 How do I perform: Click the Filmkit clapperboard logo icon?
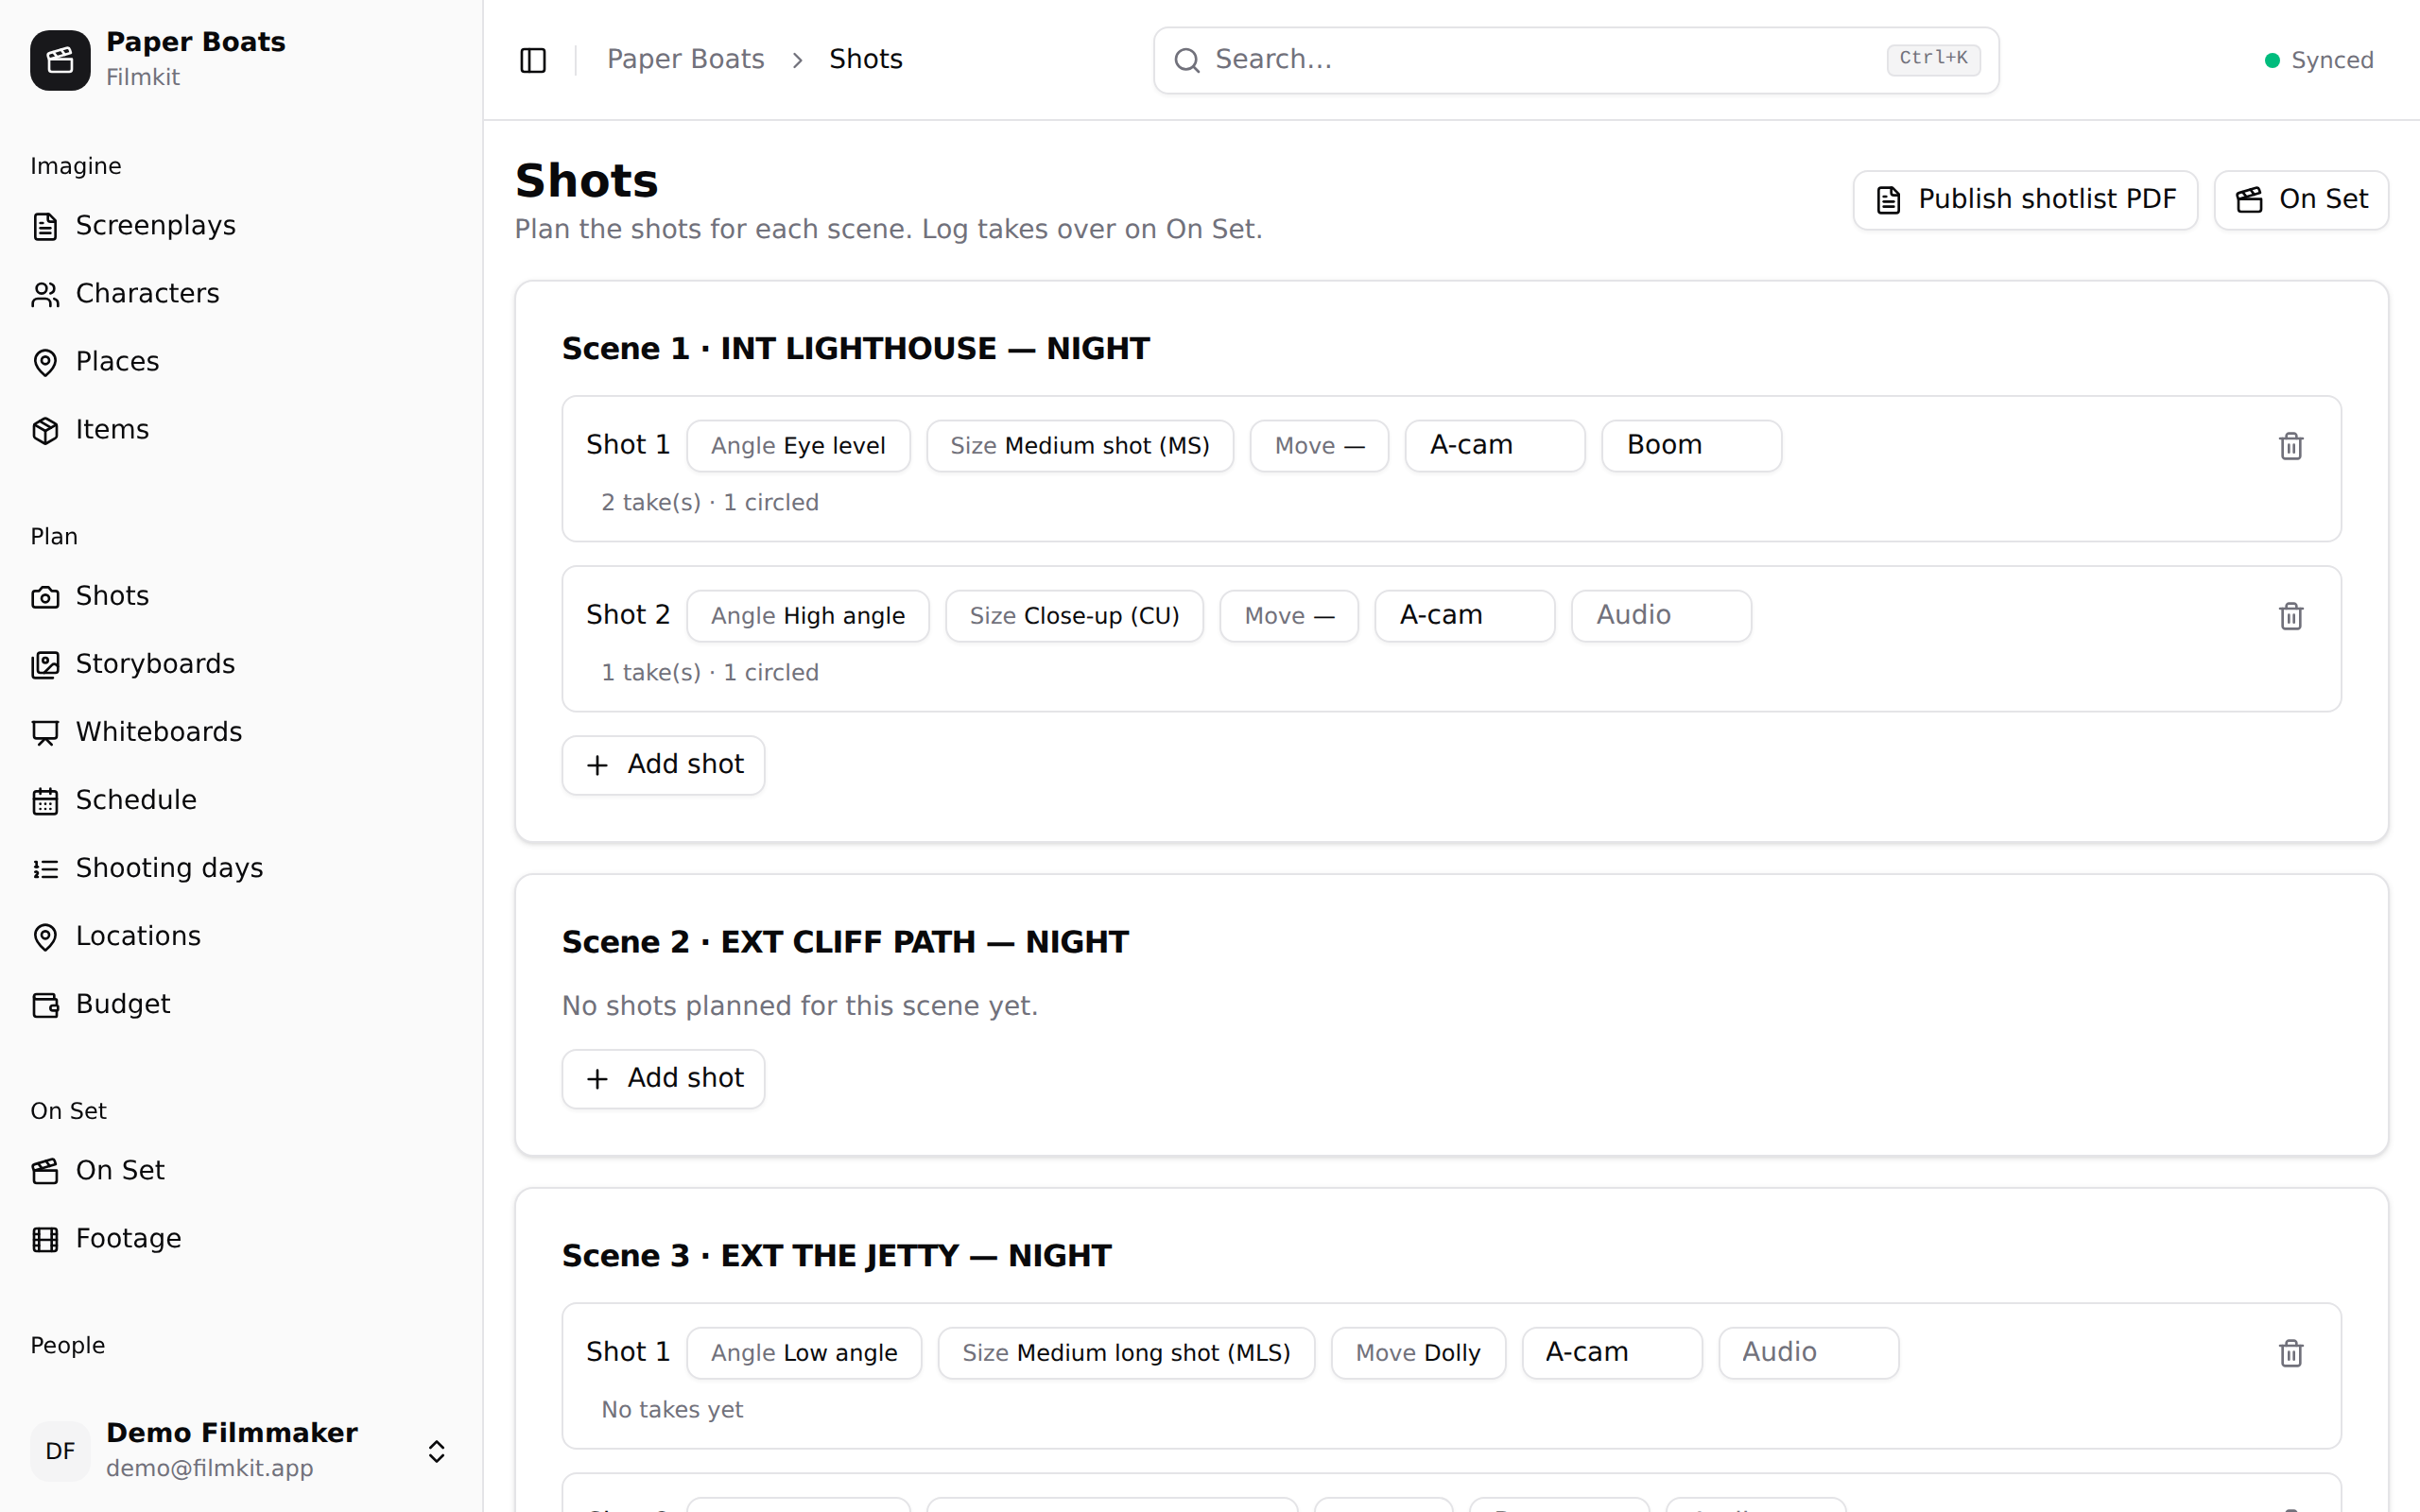point(60,60)
